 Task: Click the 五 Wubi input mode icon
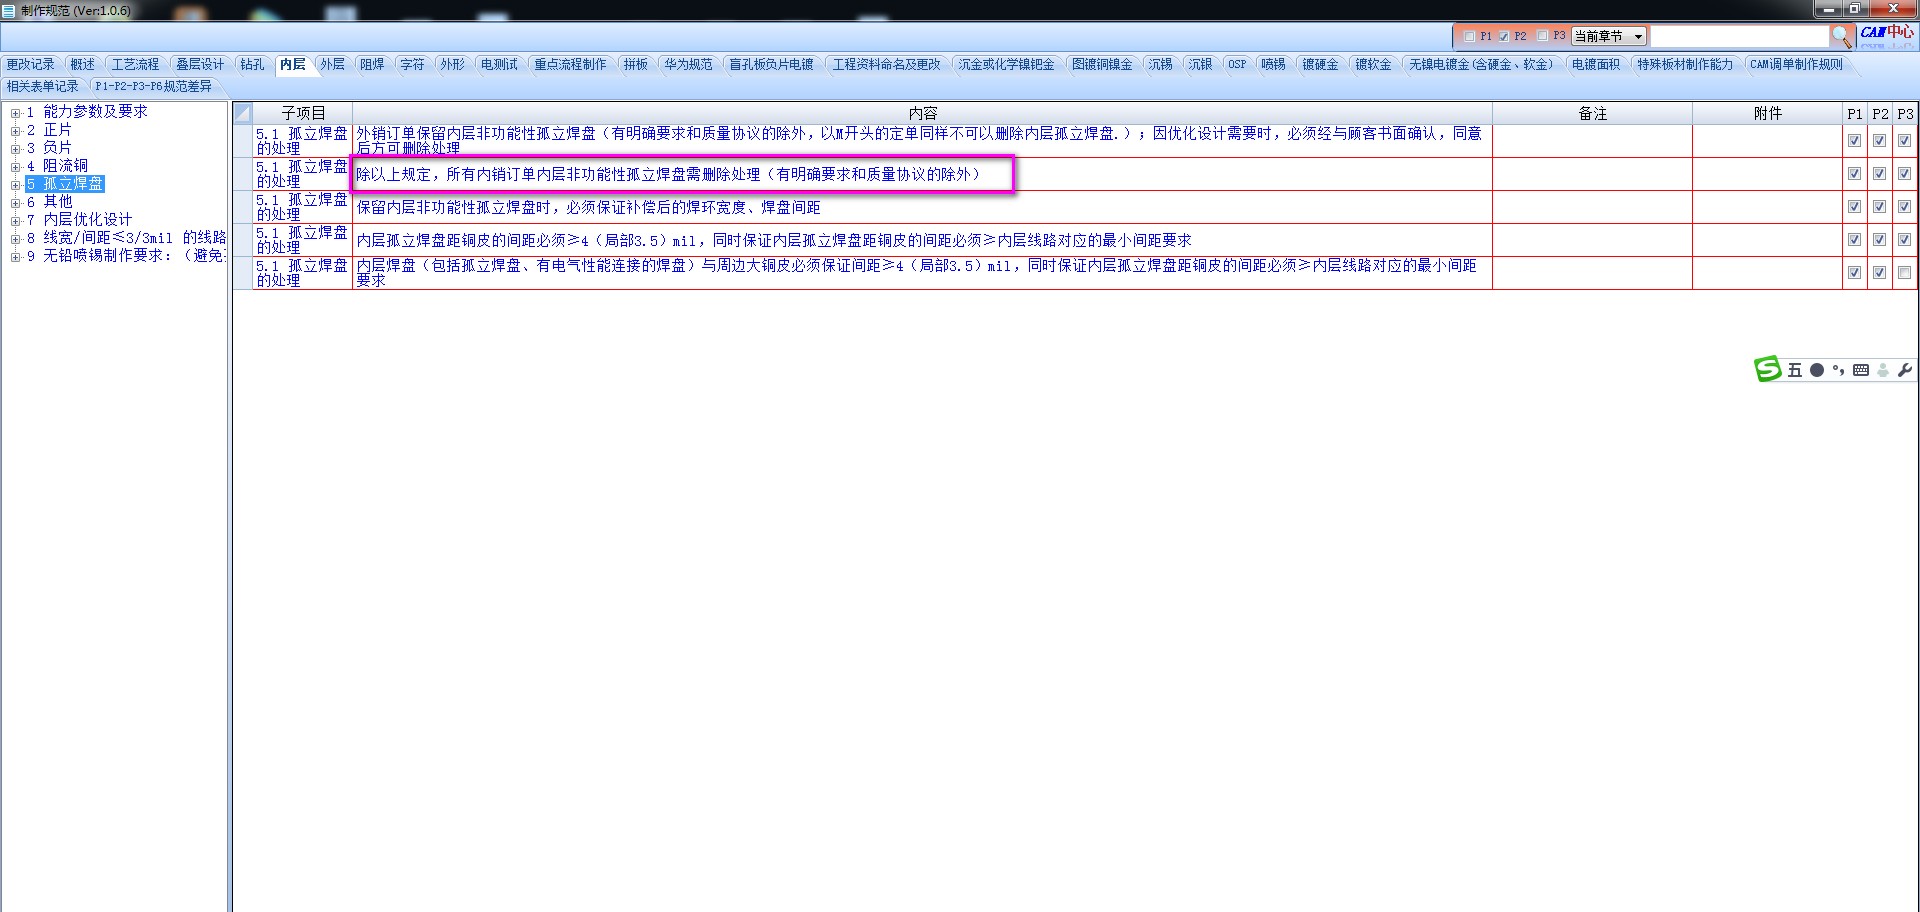point(1795,370)
